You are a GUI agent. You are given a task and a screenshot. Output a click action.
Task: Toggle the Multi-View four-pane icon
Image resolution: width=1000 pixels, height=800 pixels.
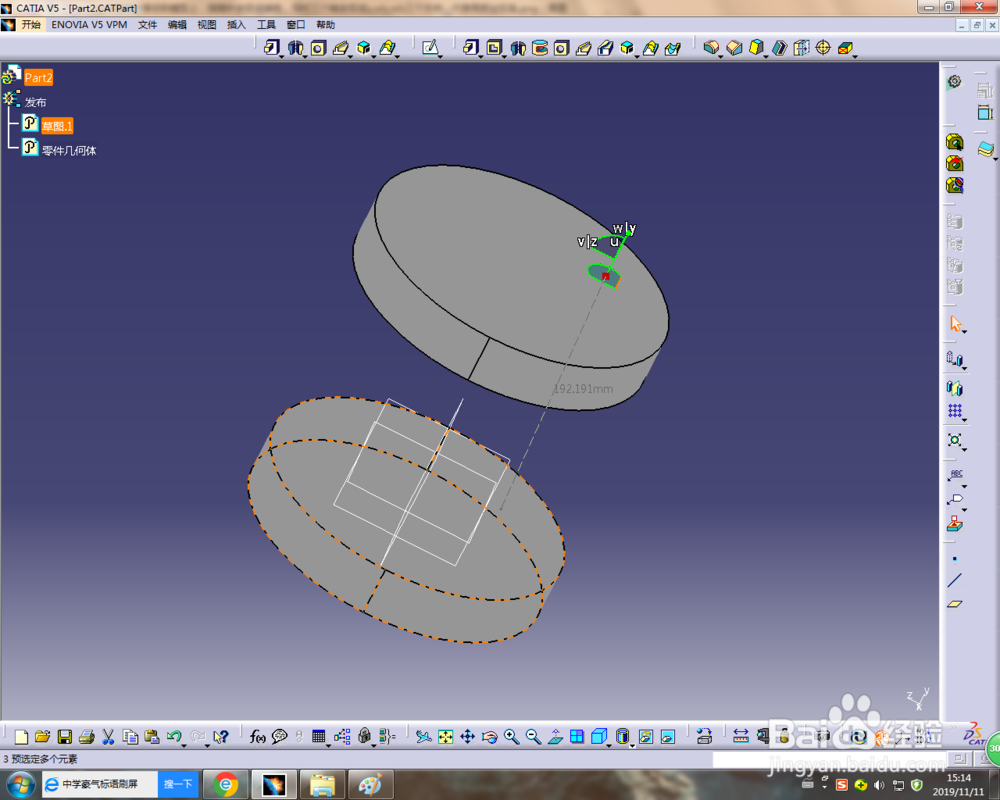(x=577, y=737)
